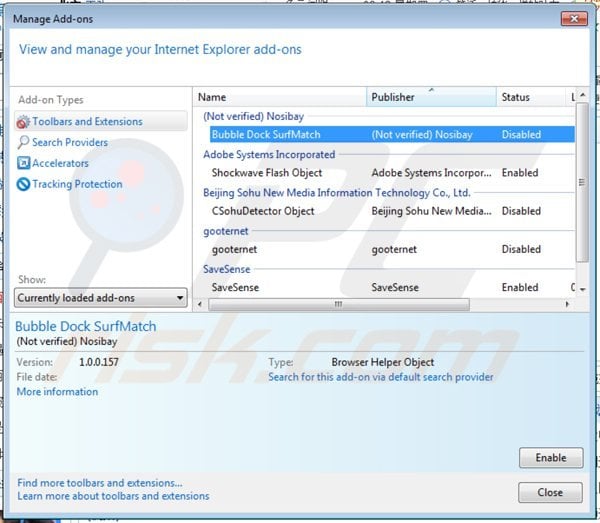Select the Toolbars and Extensions icon
This screenshot has height=523, width=600.
[24, 122]
